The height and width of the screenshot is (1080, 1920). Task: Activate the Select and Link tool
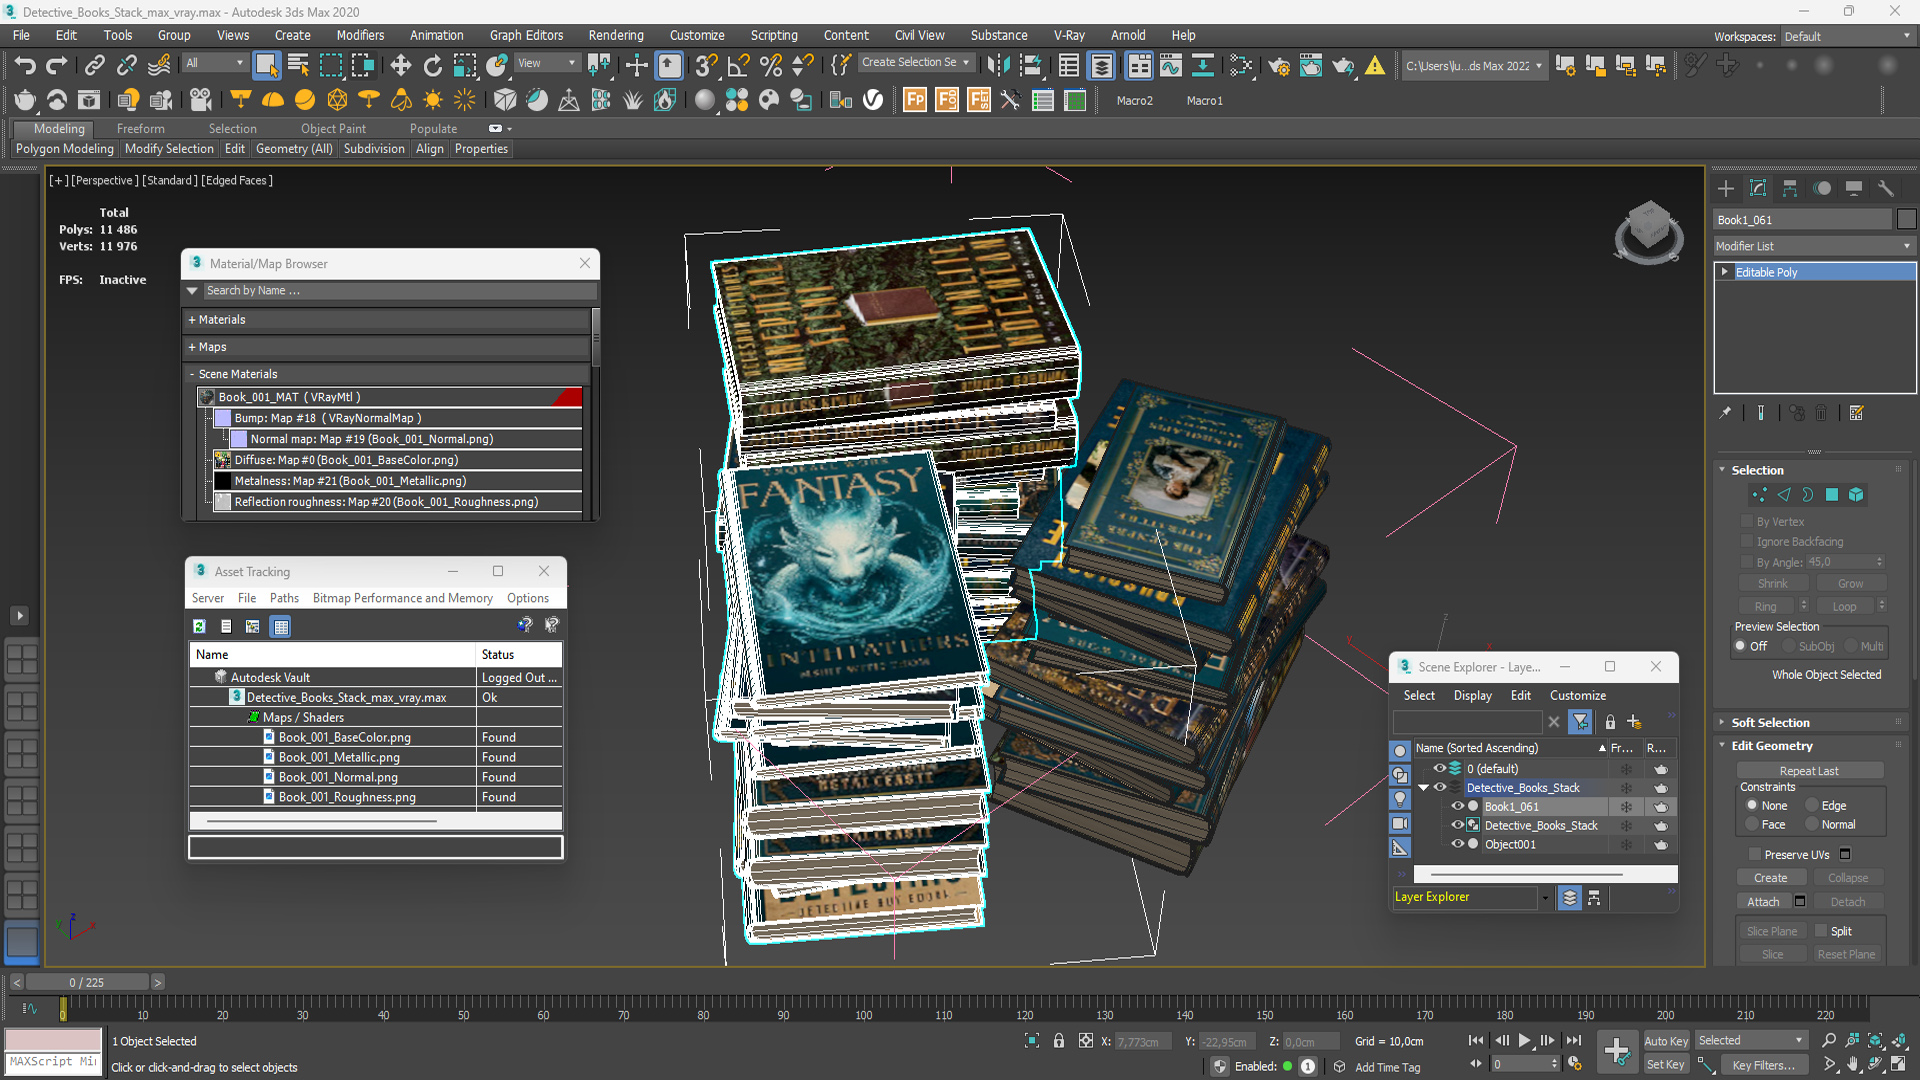click(x=94, y=66)
